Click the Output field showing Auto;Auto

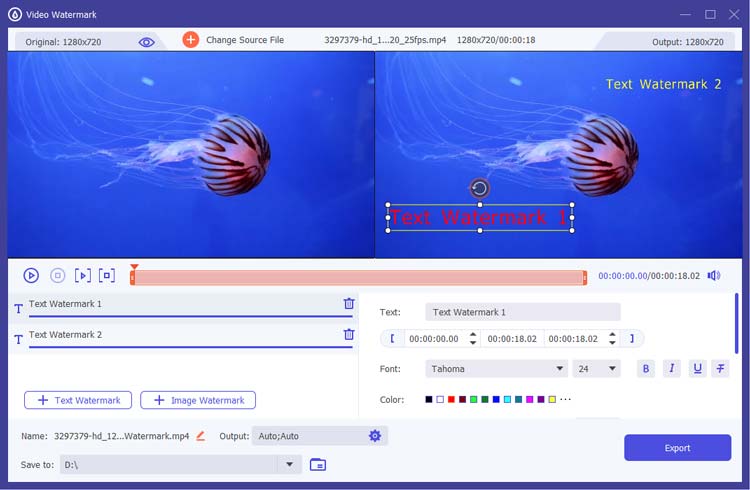[x=320, y=436]
